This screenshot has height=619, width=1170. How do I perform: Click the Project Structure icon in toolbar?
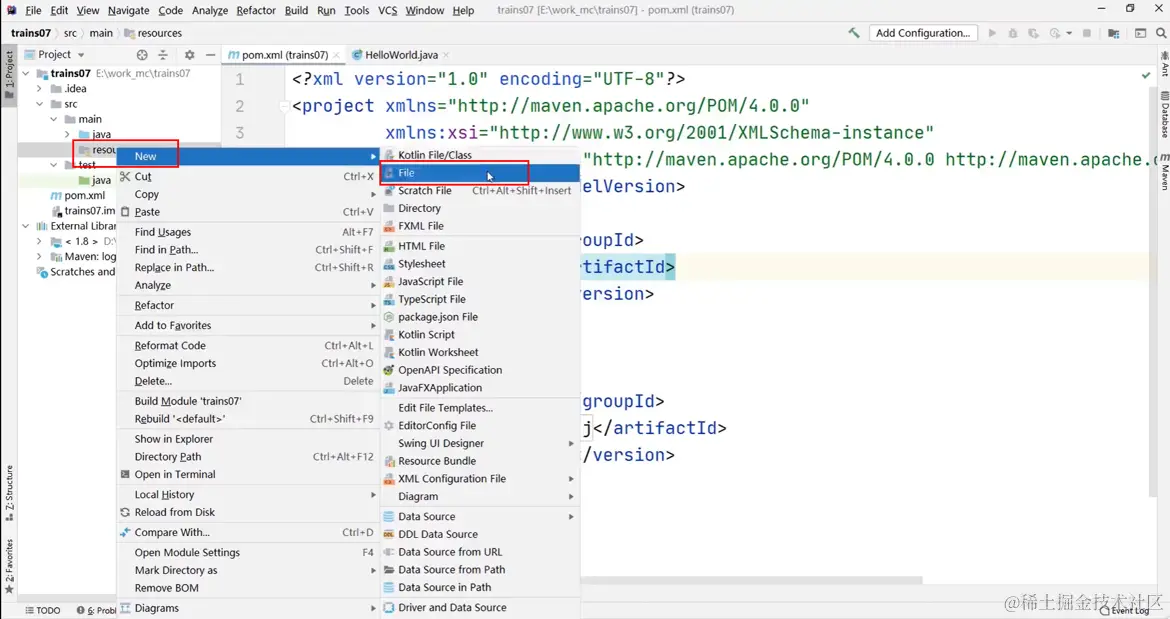1113,33
